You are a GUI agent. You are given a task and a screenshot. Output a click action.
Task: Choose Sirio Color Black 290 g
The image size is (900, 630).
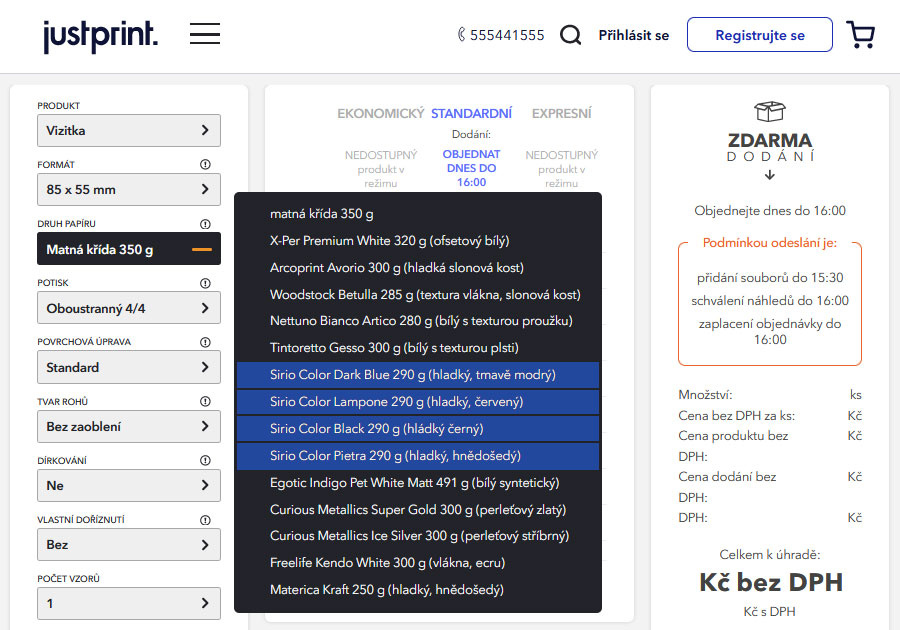[418, 429]
